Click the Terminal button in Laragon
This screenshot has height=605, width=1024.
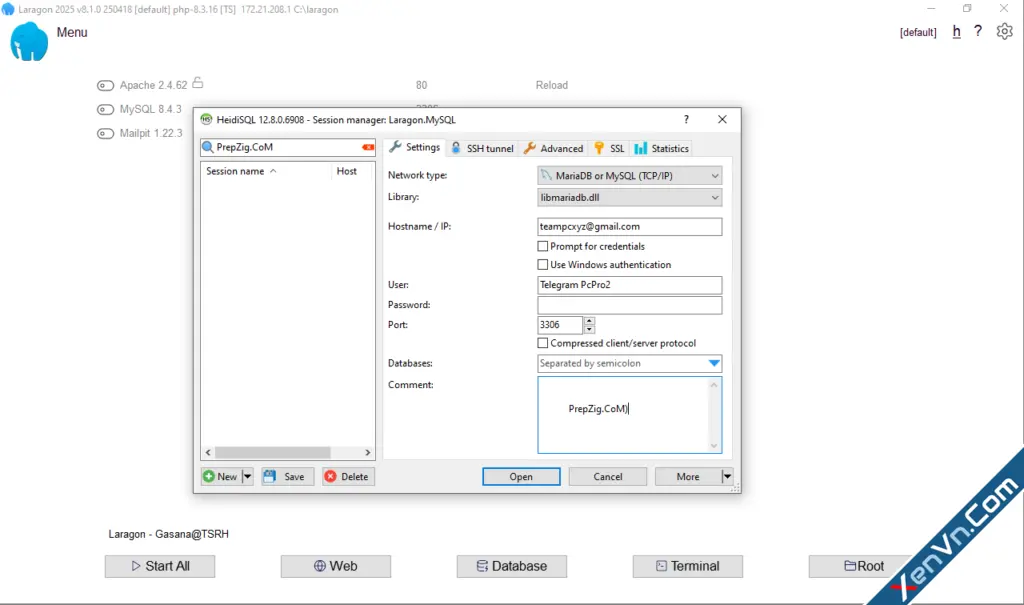pyautogui.click(x=688, y=566)
